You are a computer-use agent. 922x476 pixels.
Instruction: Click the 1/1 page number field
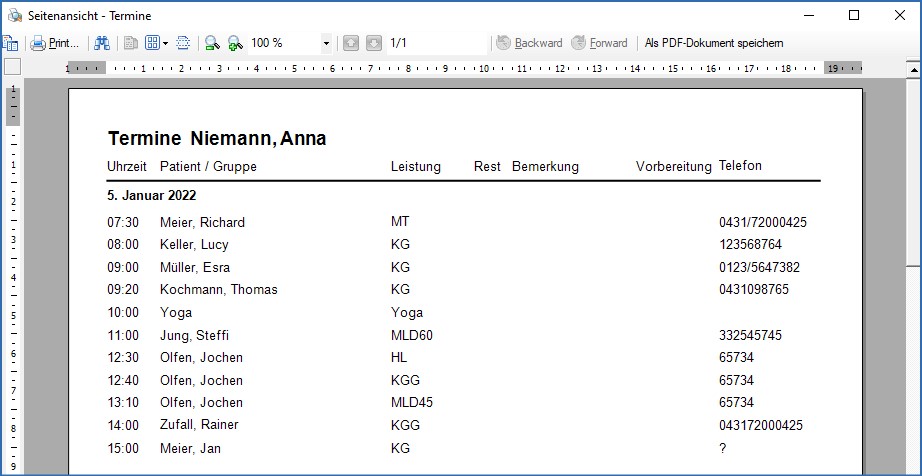pos(437,43)
